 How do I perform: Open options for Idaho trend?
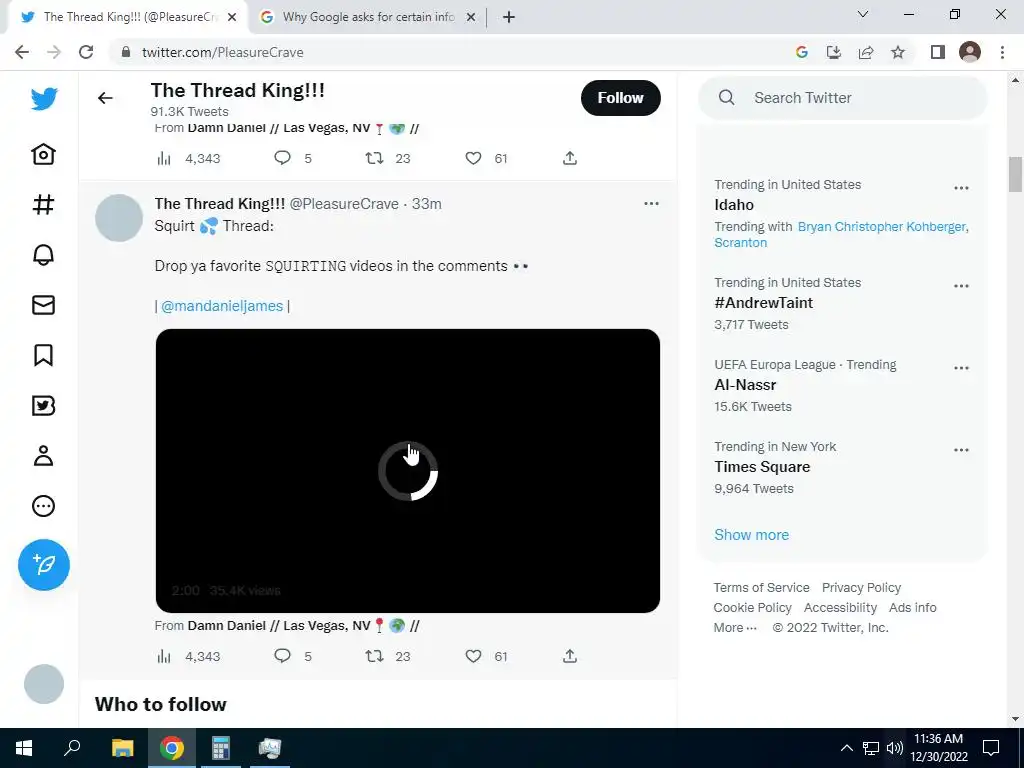[x=961, y=188]
